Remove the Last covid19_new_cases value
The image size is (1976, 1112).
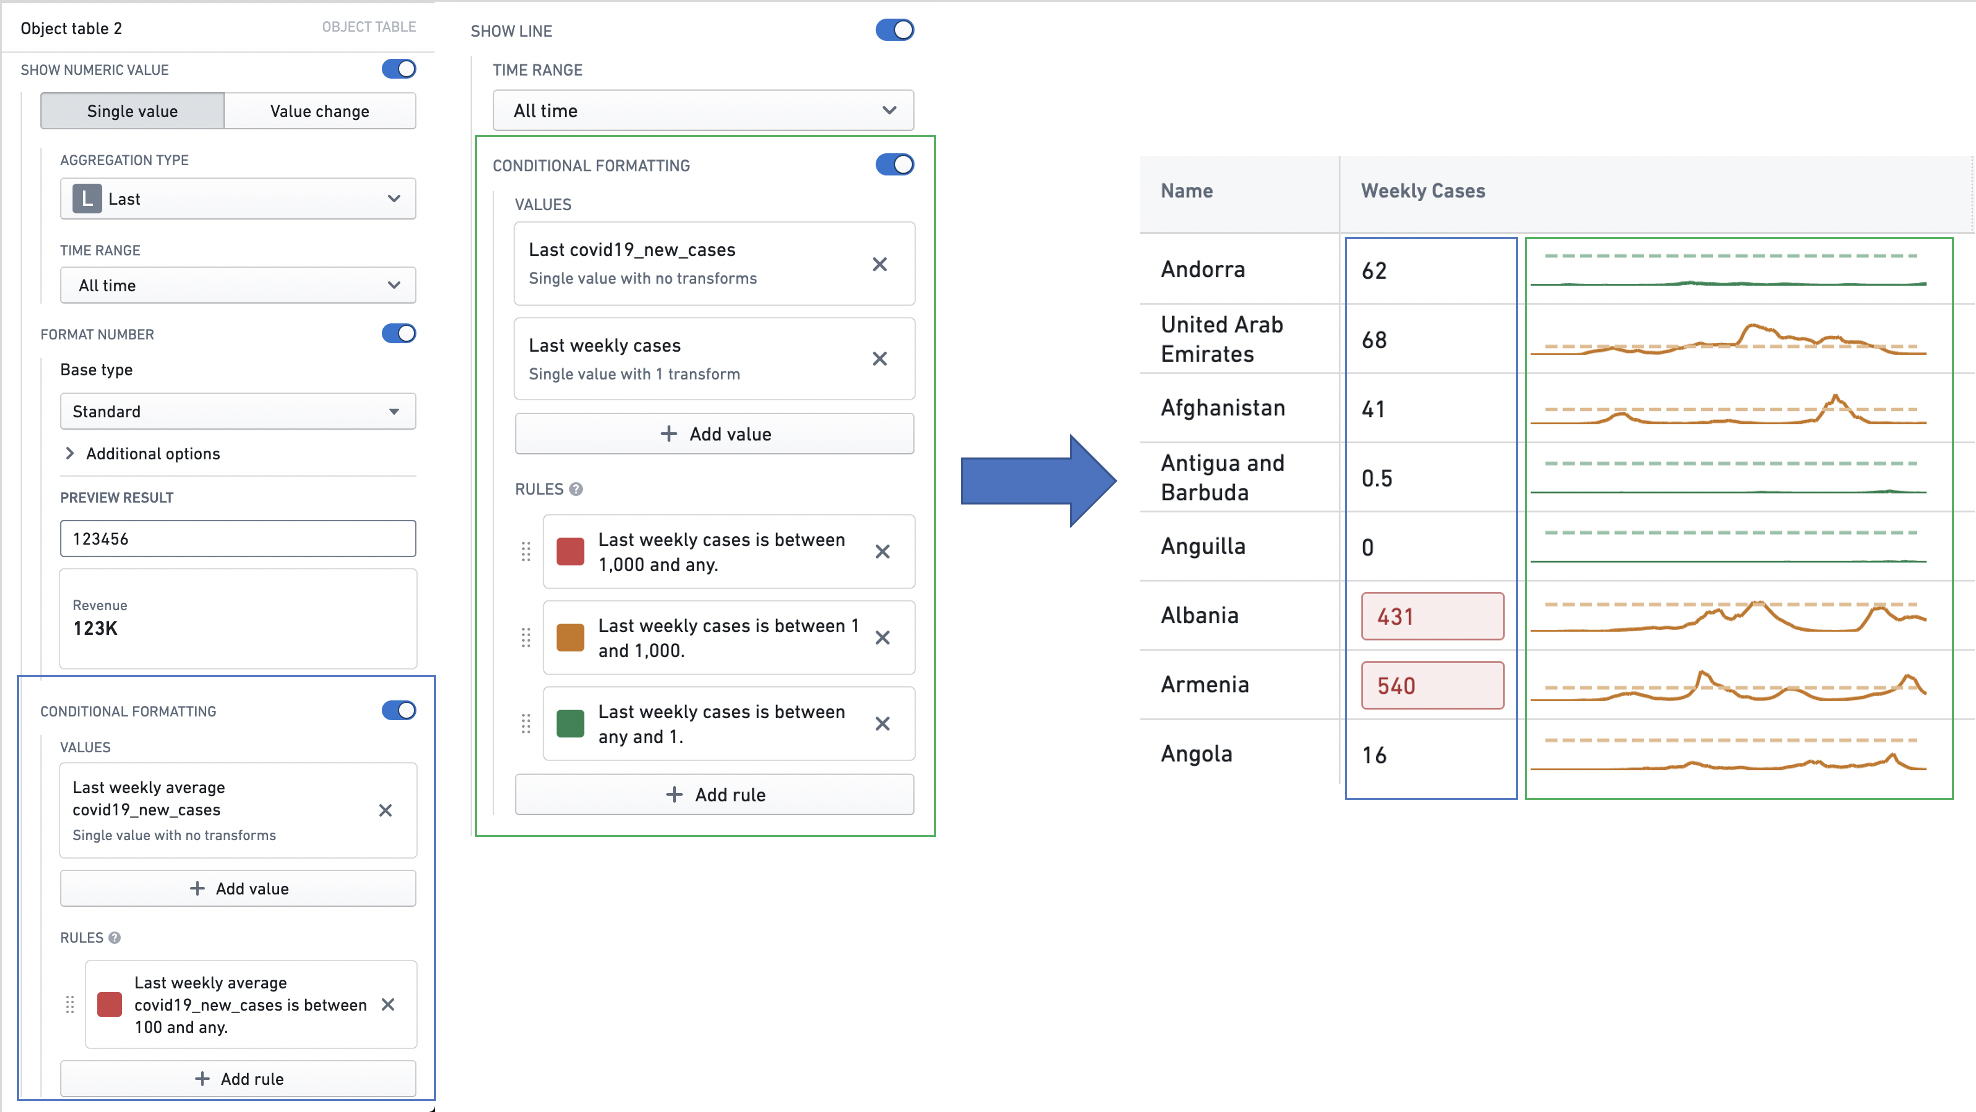tap(880, 264)
